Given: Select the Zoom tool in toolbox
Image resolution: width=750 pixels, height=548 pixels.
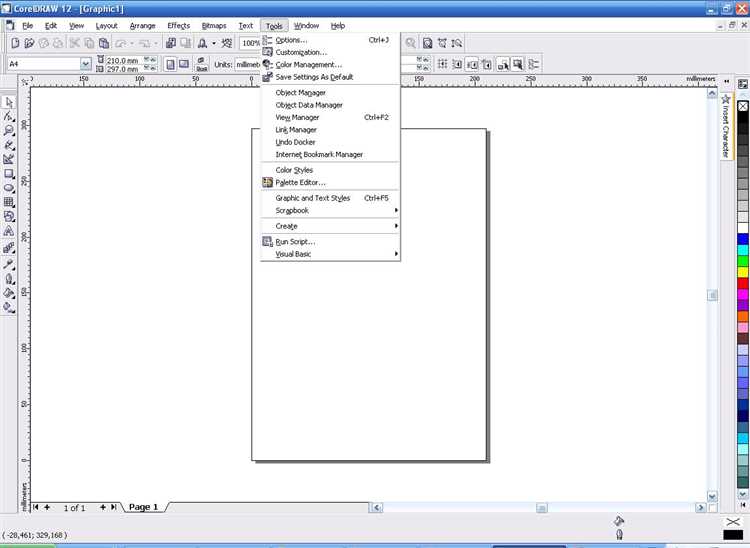Looking at the screenshot, I should pos(9,131).
